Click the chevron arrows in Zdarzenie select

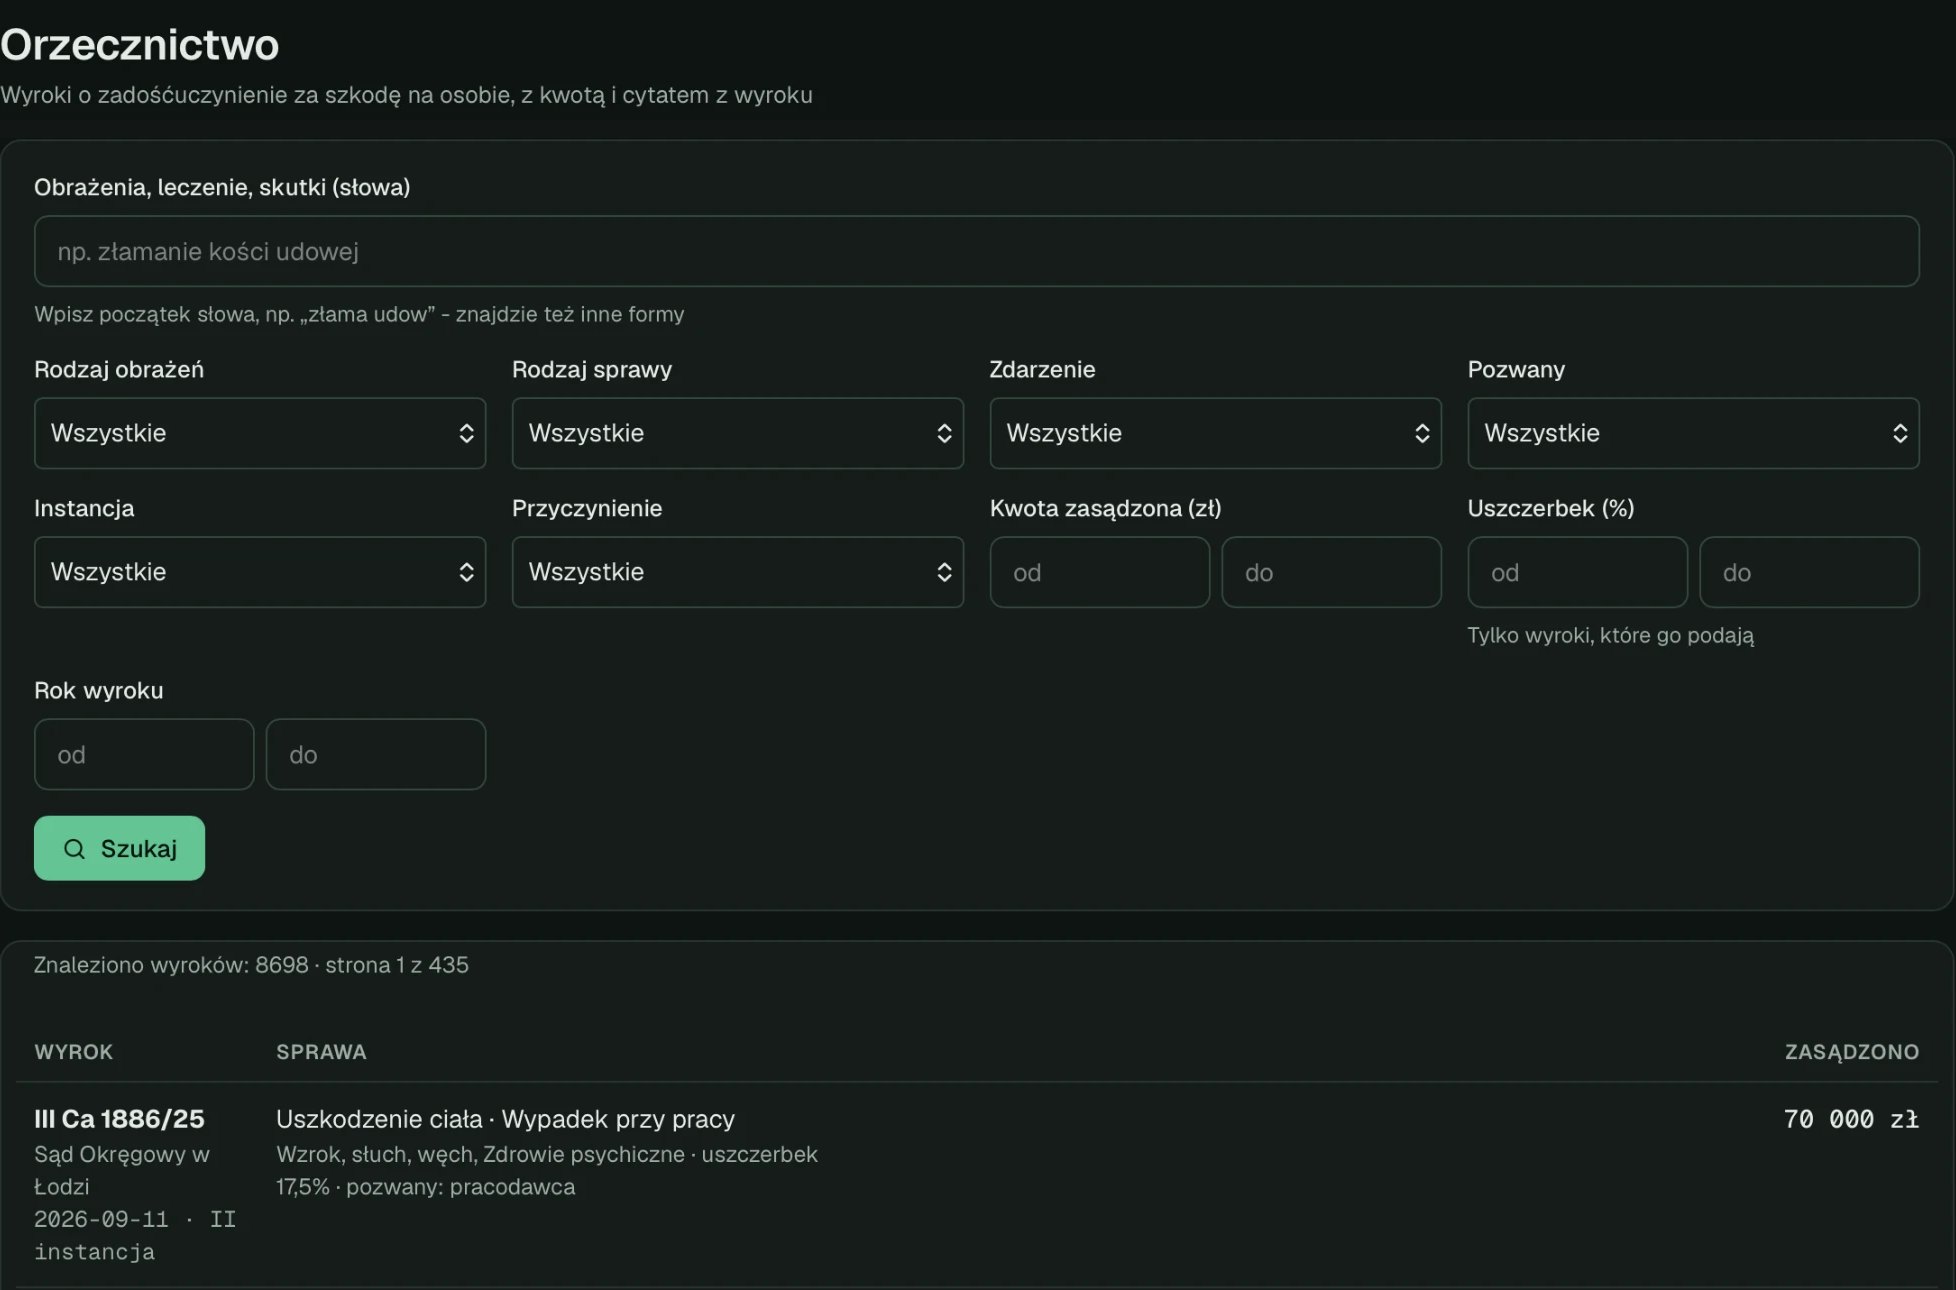pos(1422,433)
